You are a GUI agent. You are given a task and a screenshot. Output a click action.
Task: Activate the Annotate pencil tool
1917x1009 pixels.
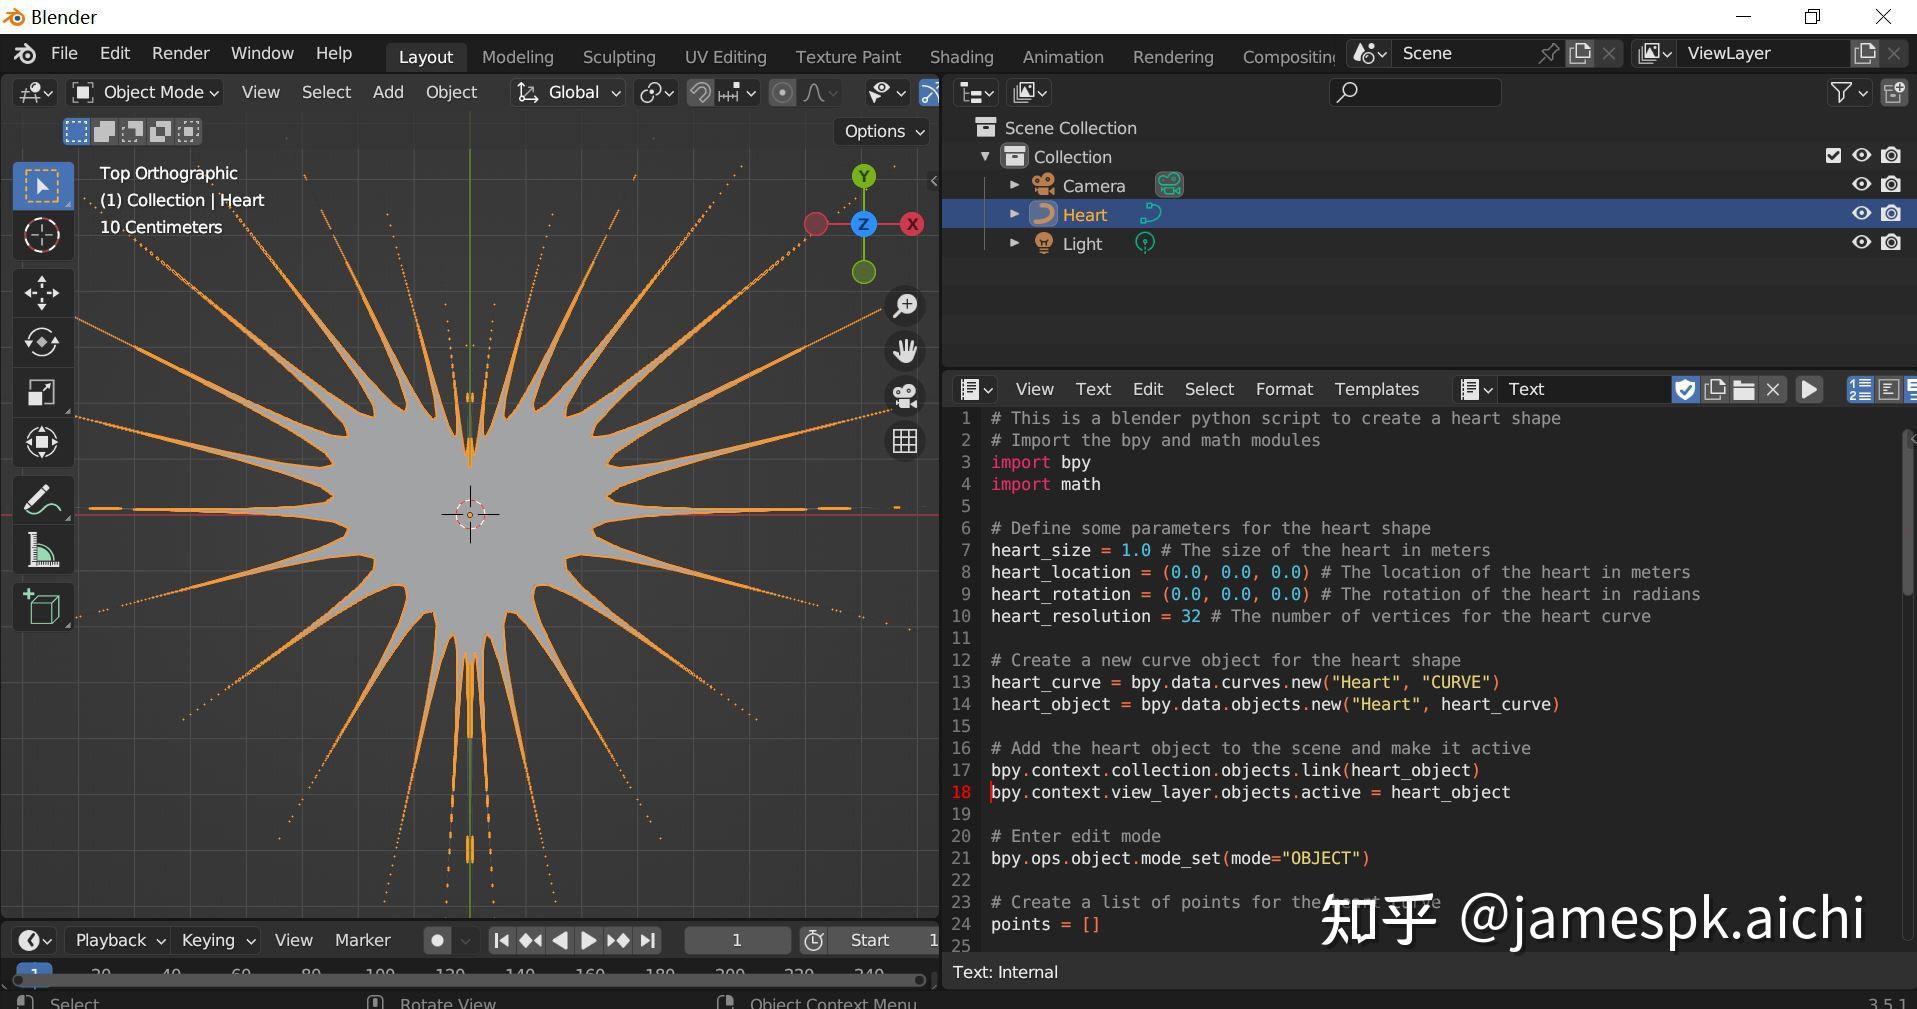[42, 500]
